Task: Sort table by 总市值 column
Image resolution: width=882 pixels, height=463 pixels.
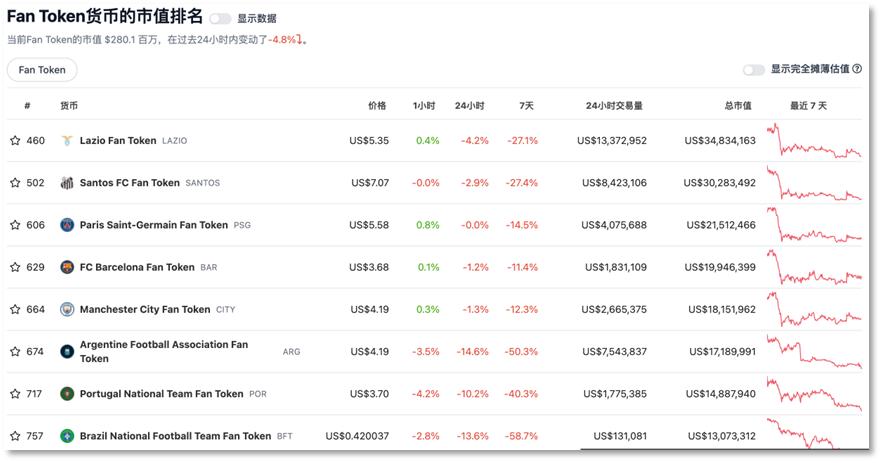Action: 737,105
